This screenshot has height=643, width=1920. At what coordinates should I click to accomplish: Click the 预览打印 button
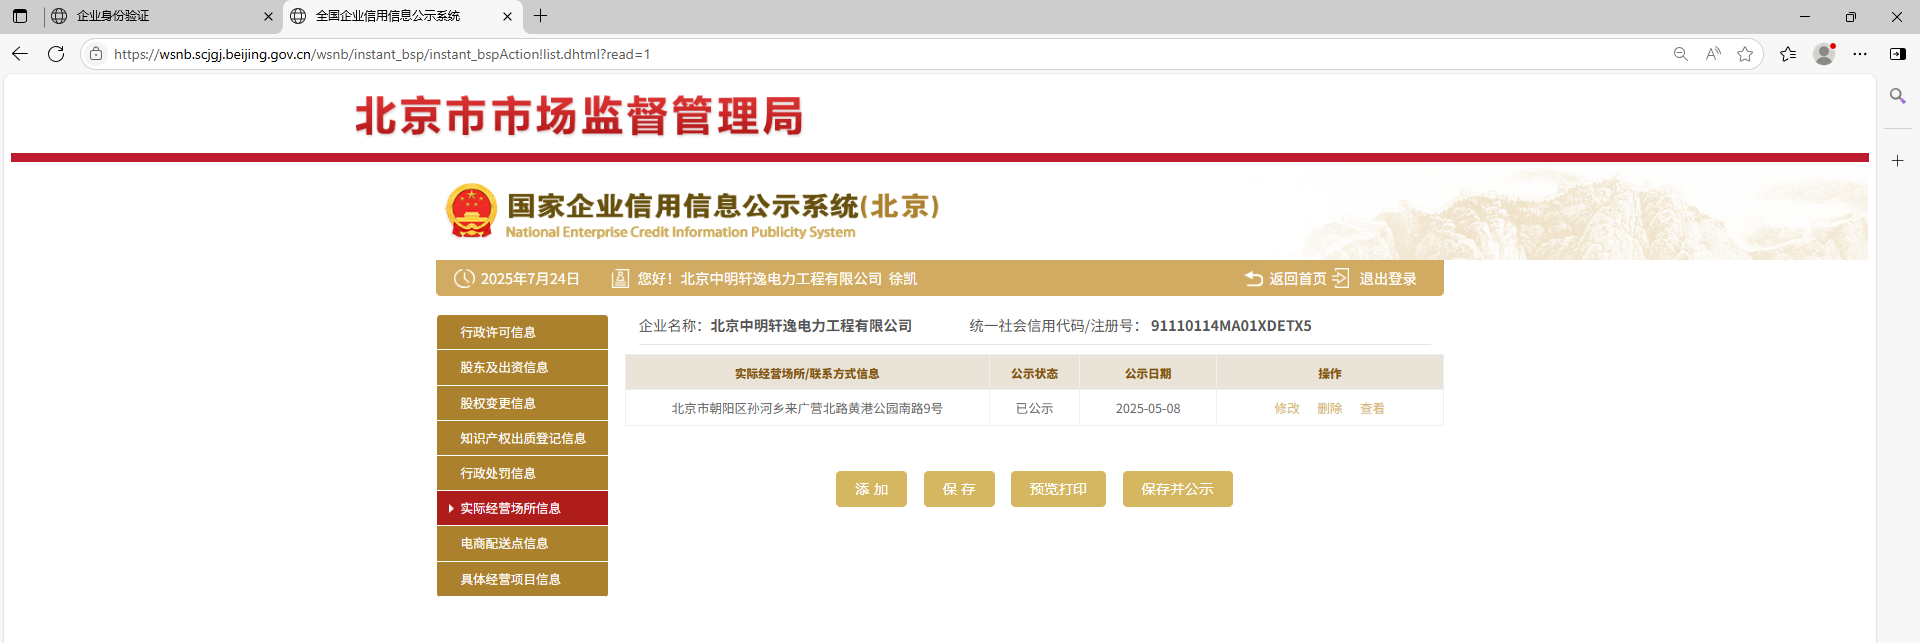point(1058,489)
